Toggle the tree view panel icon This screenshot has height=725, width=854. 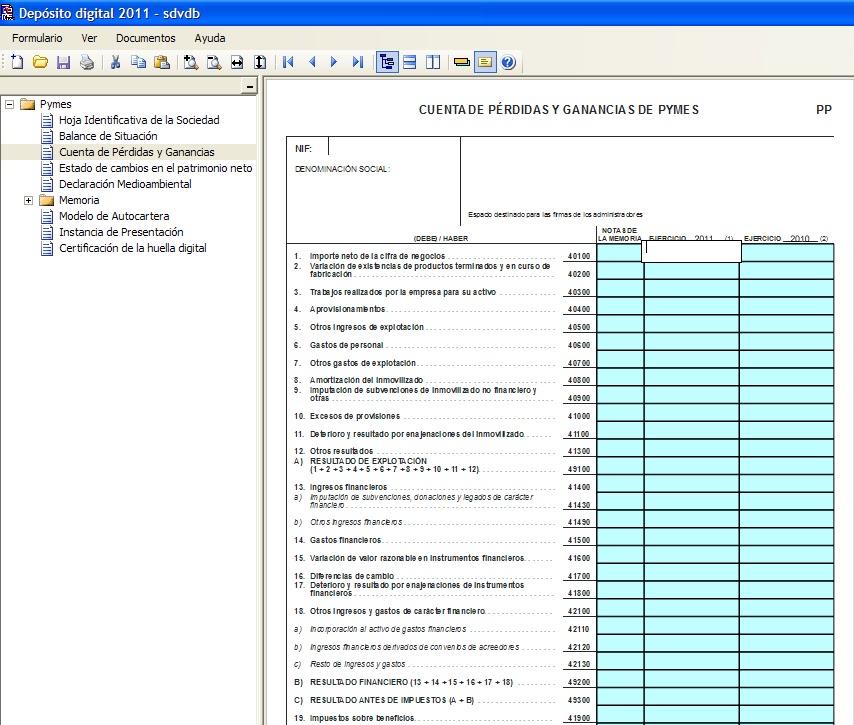[x=387, y=62]
